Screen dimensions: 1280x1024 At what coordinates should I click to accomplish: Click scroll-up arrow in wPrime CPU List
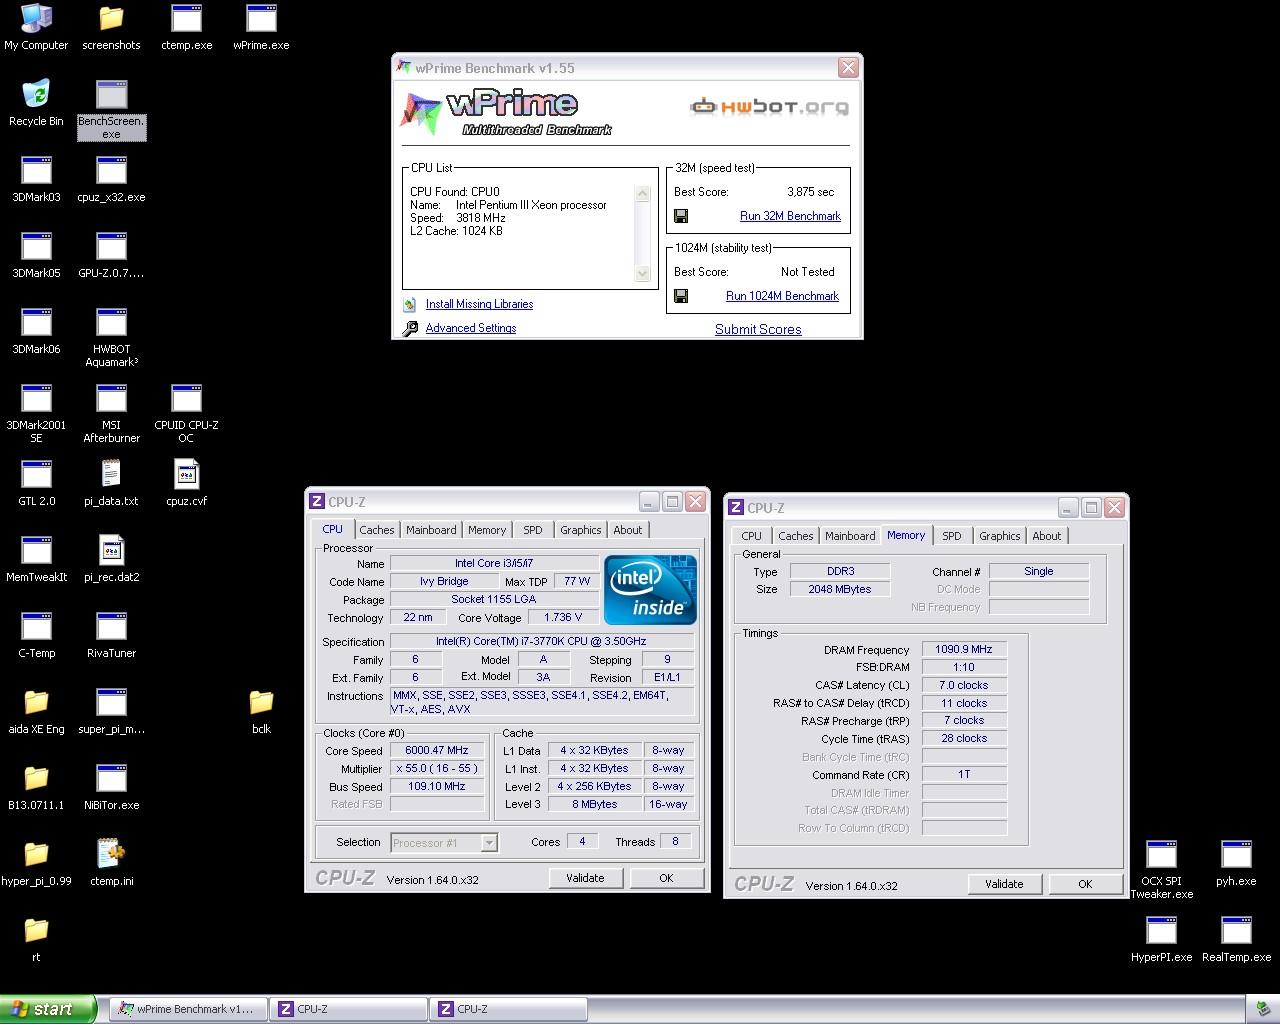(x=643, y=193)
